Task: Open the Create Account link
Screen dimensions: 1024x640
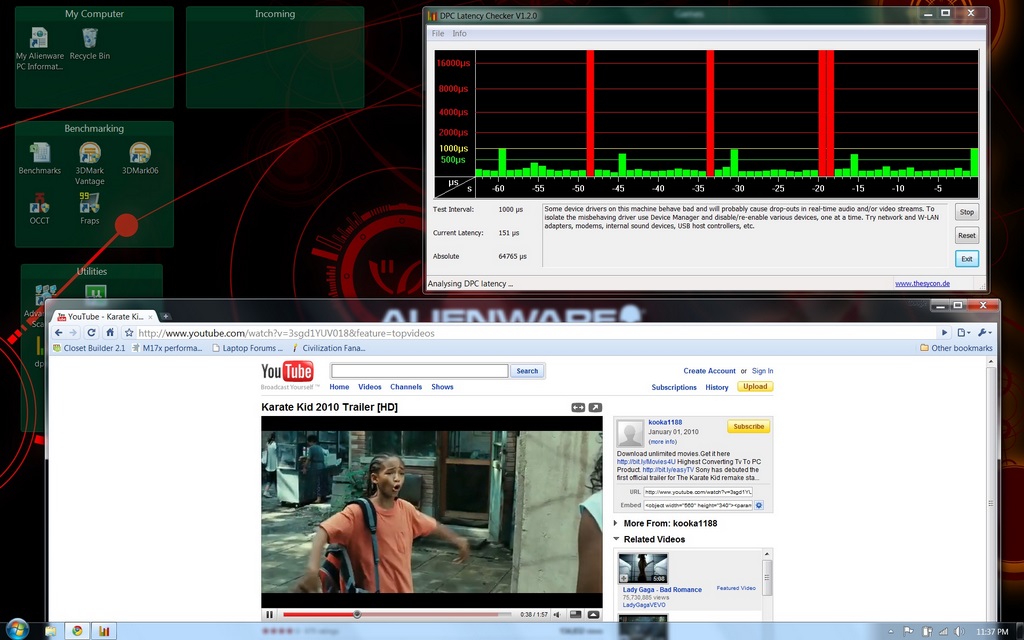Action: (709, 371)
